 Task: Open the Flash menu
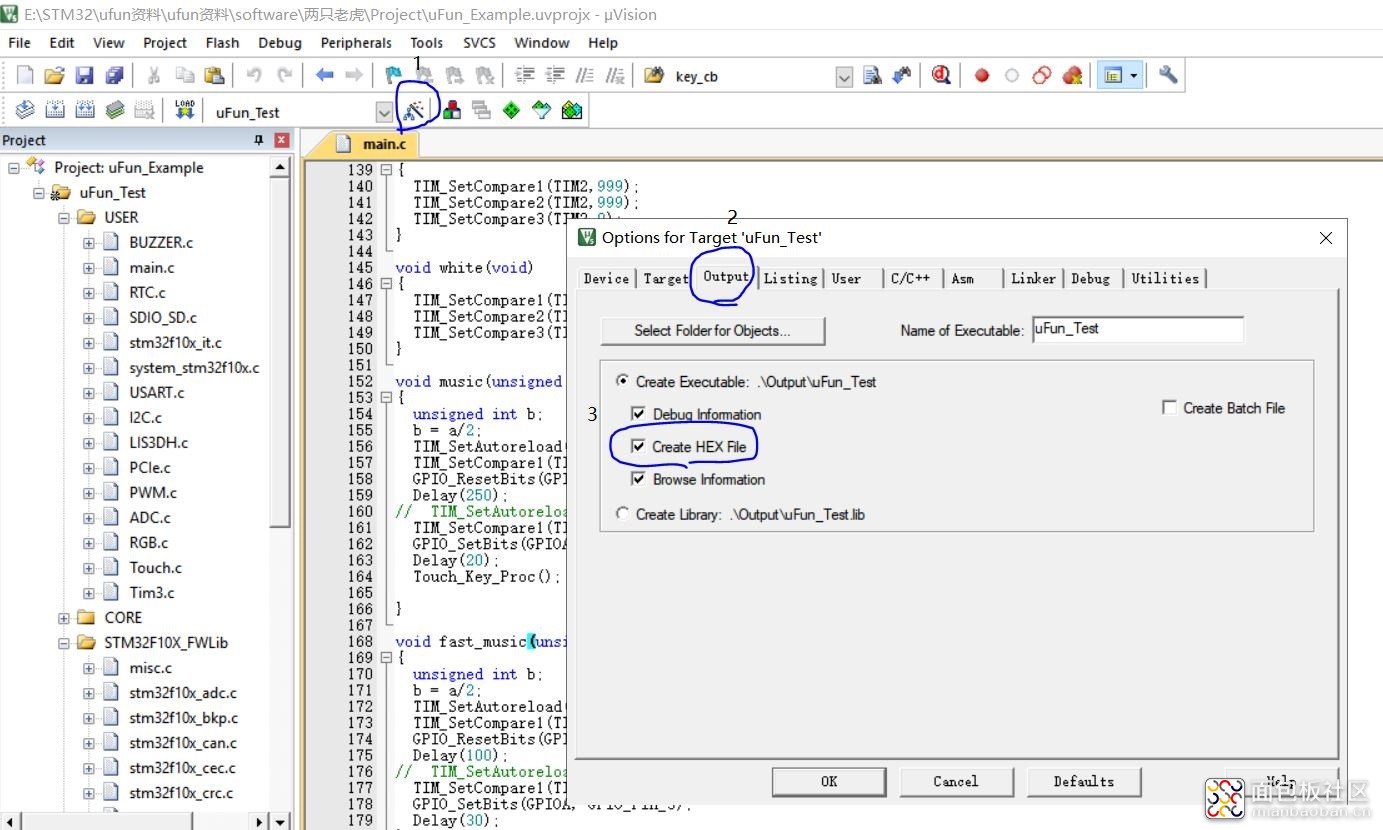coord(222,43)
